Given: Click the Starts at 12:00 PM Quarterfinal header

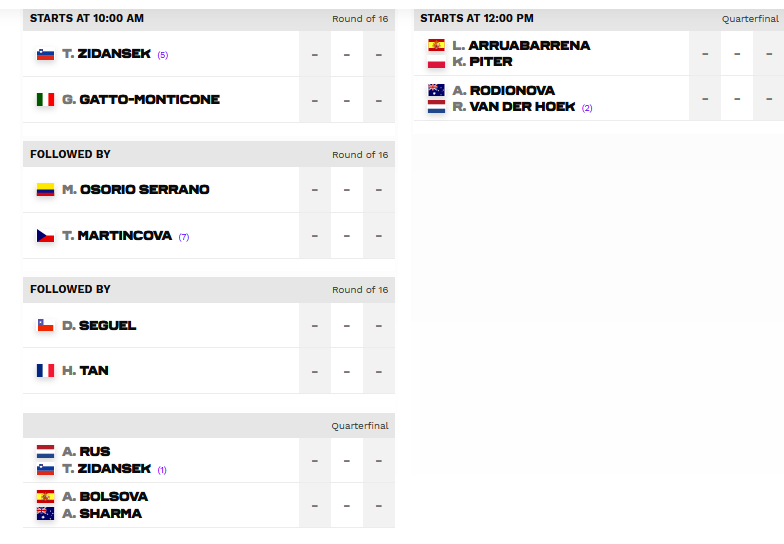Looking at the screenshot, I should pyautogui.click(x=599, y=19).
